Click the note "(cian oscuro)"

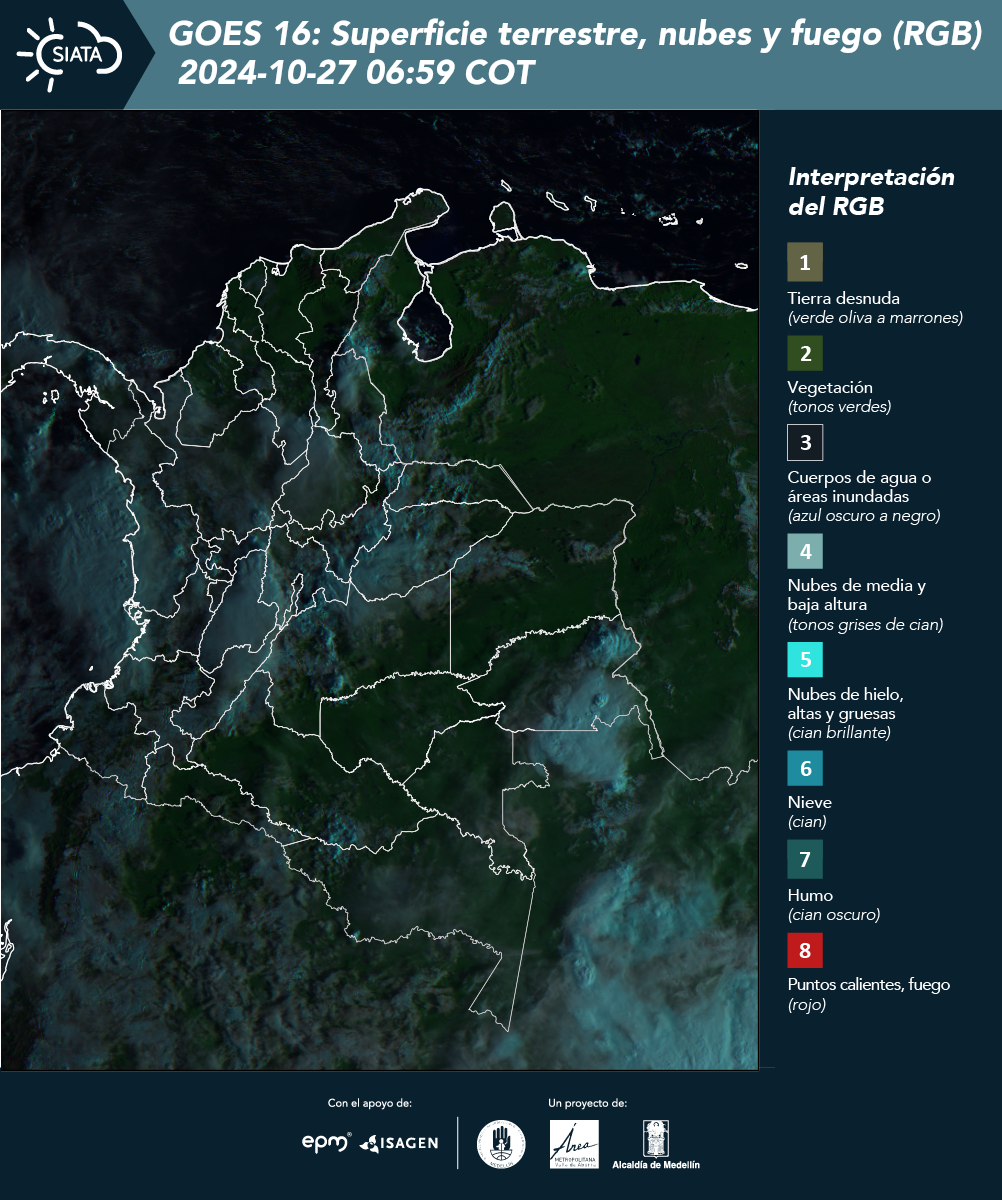click(834, 915)
